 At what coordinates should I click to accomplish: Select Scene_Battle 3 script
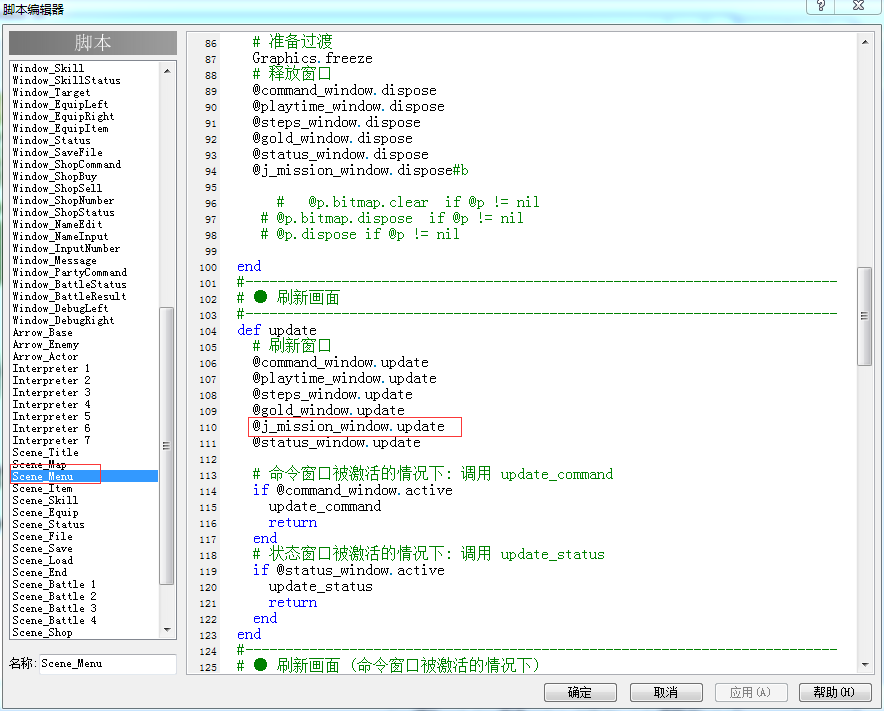pyautogui.click(x=55, y=608)
